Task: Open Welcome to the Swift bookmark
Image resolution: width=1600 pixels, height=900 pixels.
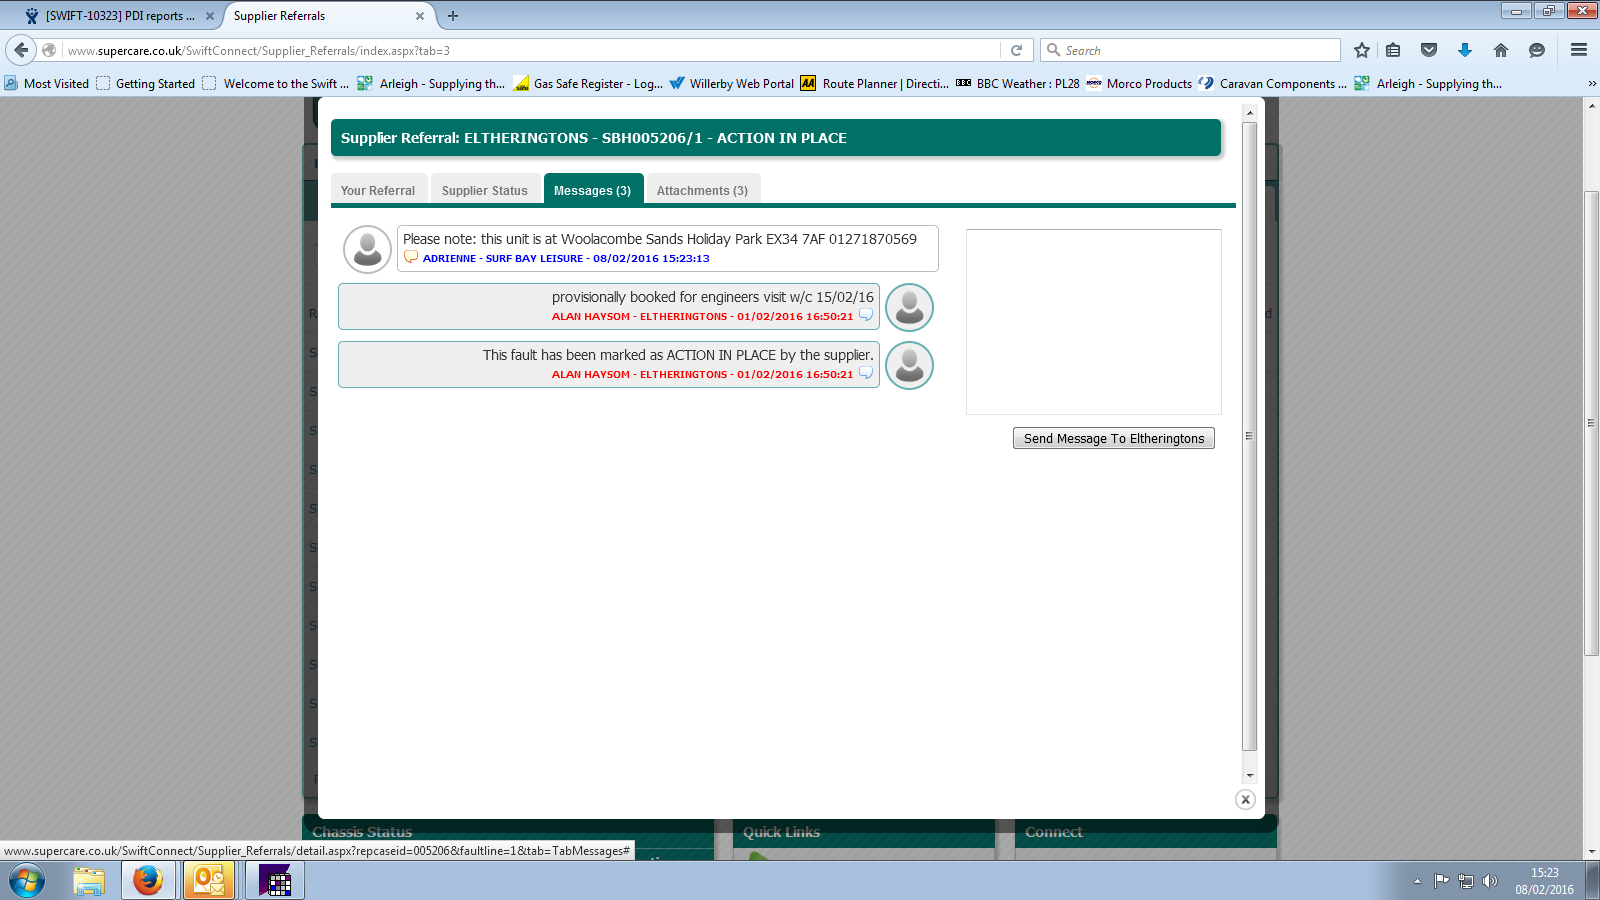Action: pos(276,84)
